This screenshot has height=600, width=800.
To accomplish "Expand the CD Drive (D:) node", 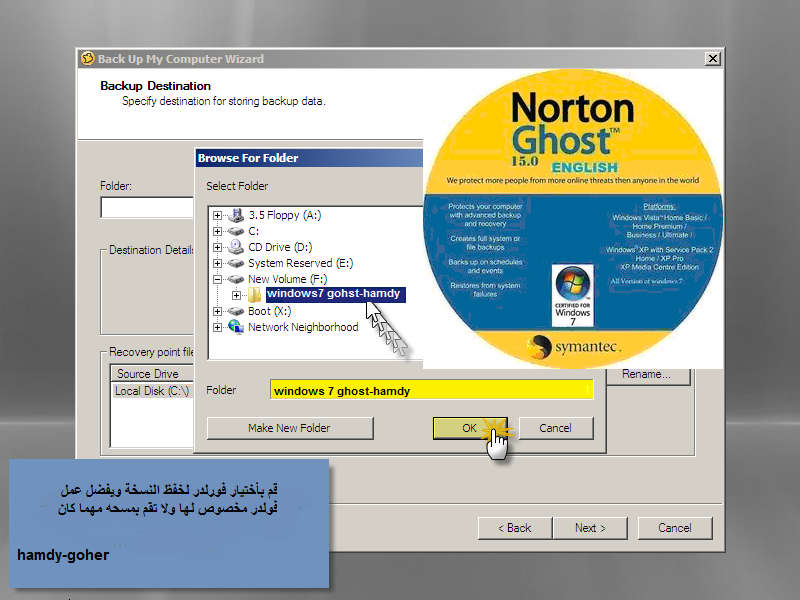I will tap(217, 247).
